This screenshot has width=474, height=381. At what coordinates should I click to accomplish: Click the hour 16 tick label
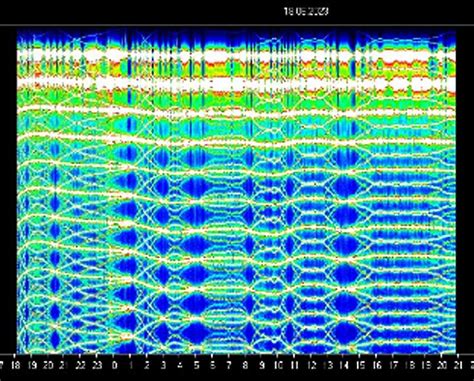(377, 366)
